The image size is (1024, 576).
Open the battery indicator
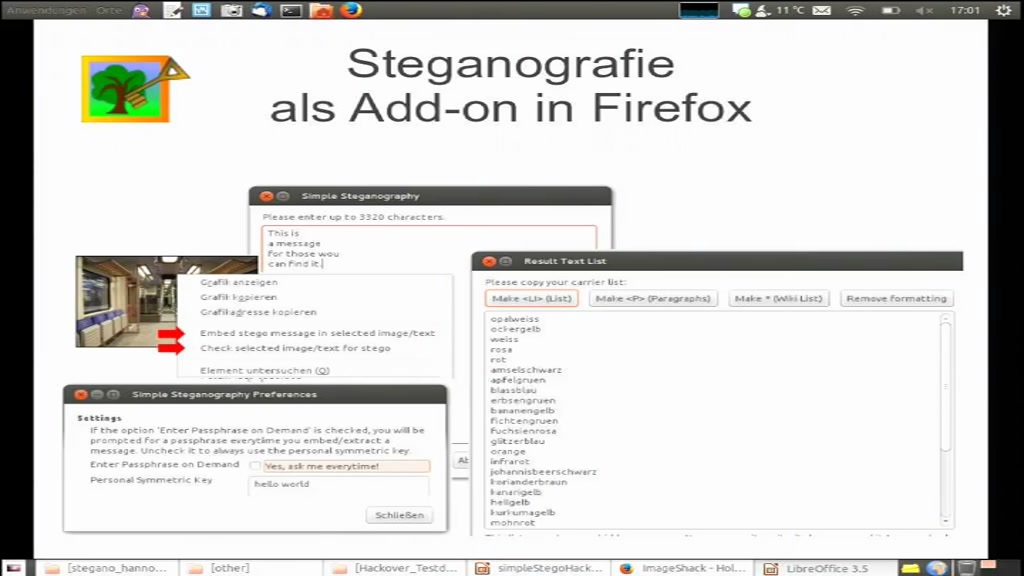891,10
